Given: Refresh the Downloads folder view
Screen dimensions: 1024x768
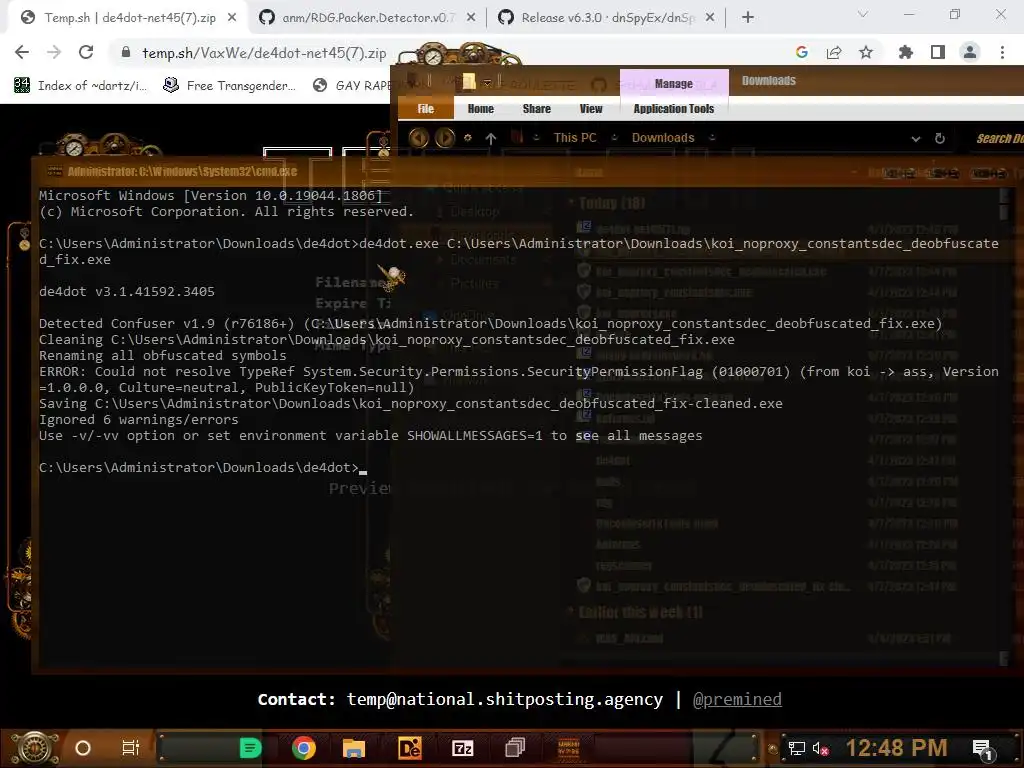Looking at the screenshot, I should [x=940, y=138].
